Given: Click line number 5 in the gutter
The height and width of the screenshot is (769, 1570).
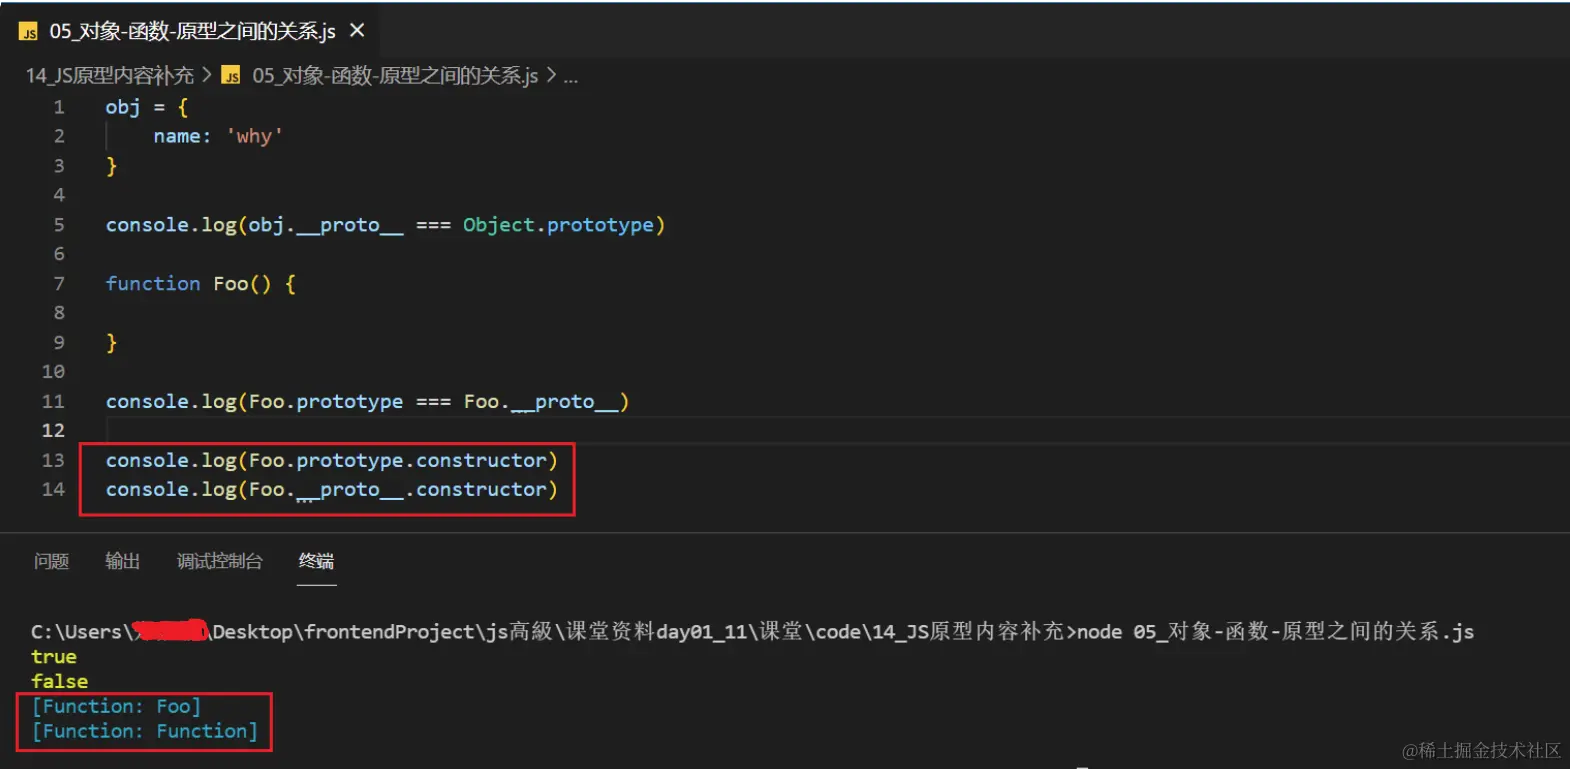Looking at the screenshot, I should [59, 225].
